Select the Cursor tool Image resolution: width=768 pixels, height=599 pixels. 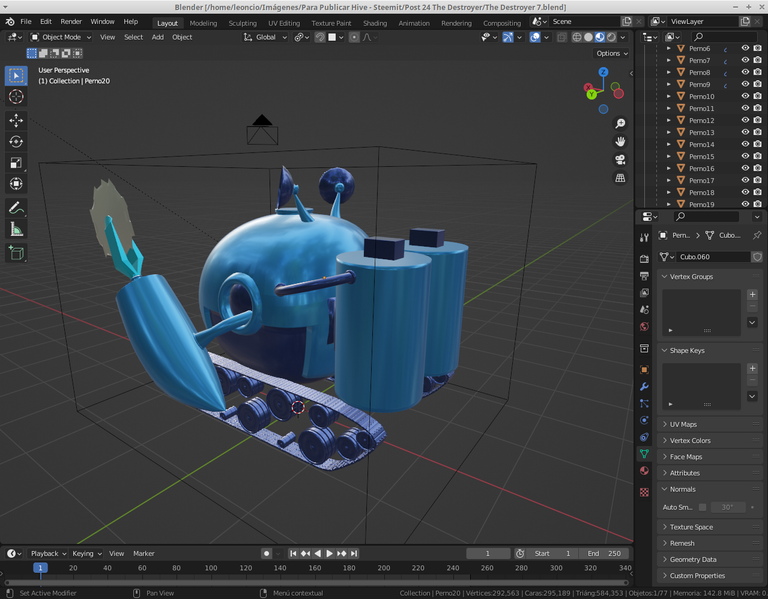[16, 97]
